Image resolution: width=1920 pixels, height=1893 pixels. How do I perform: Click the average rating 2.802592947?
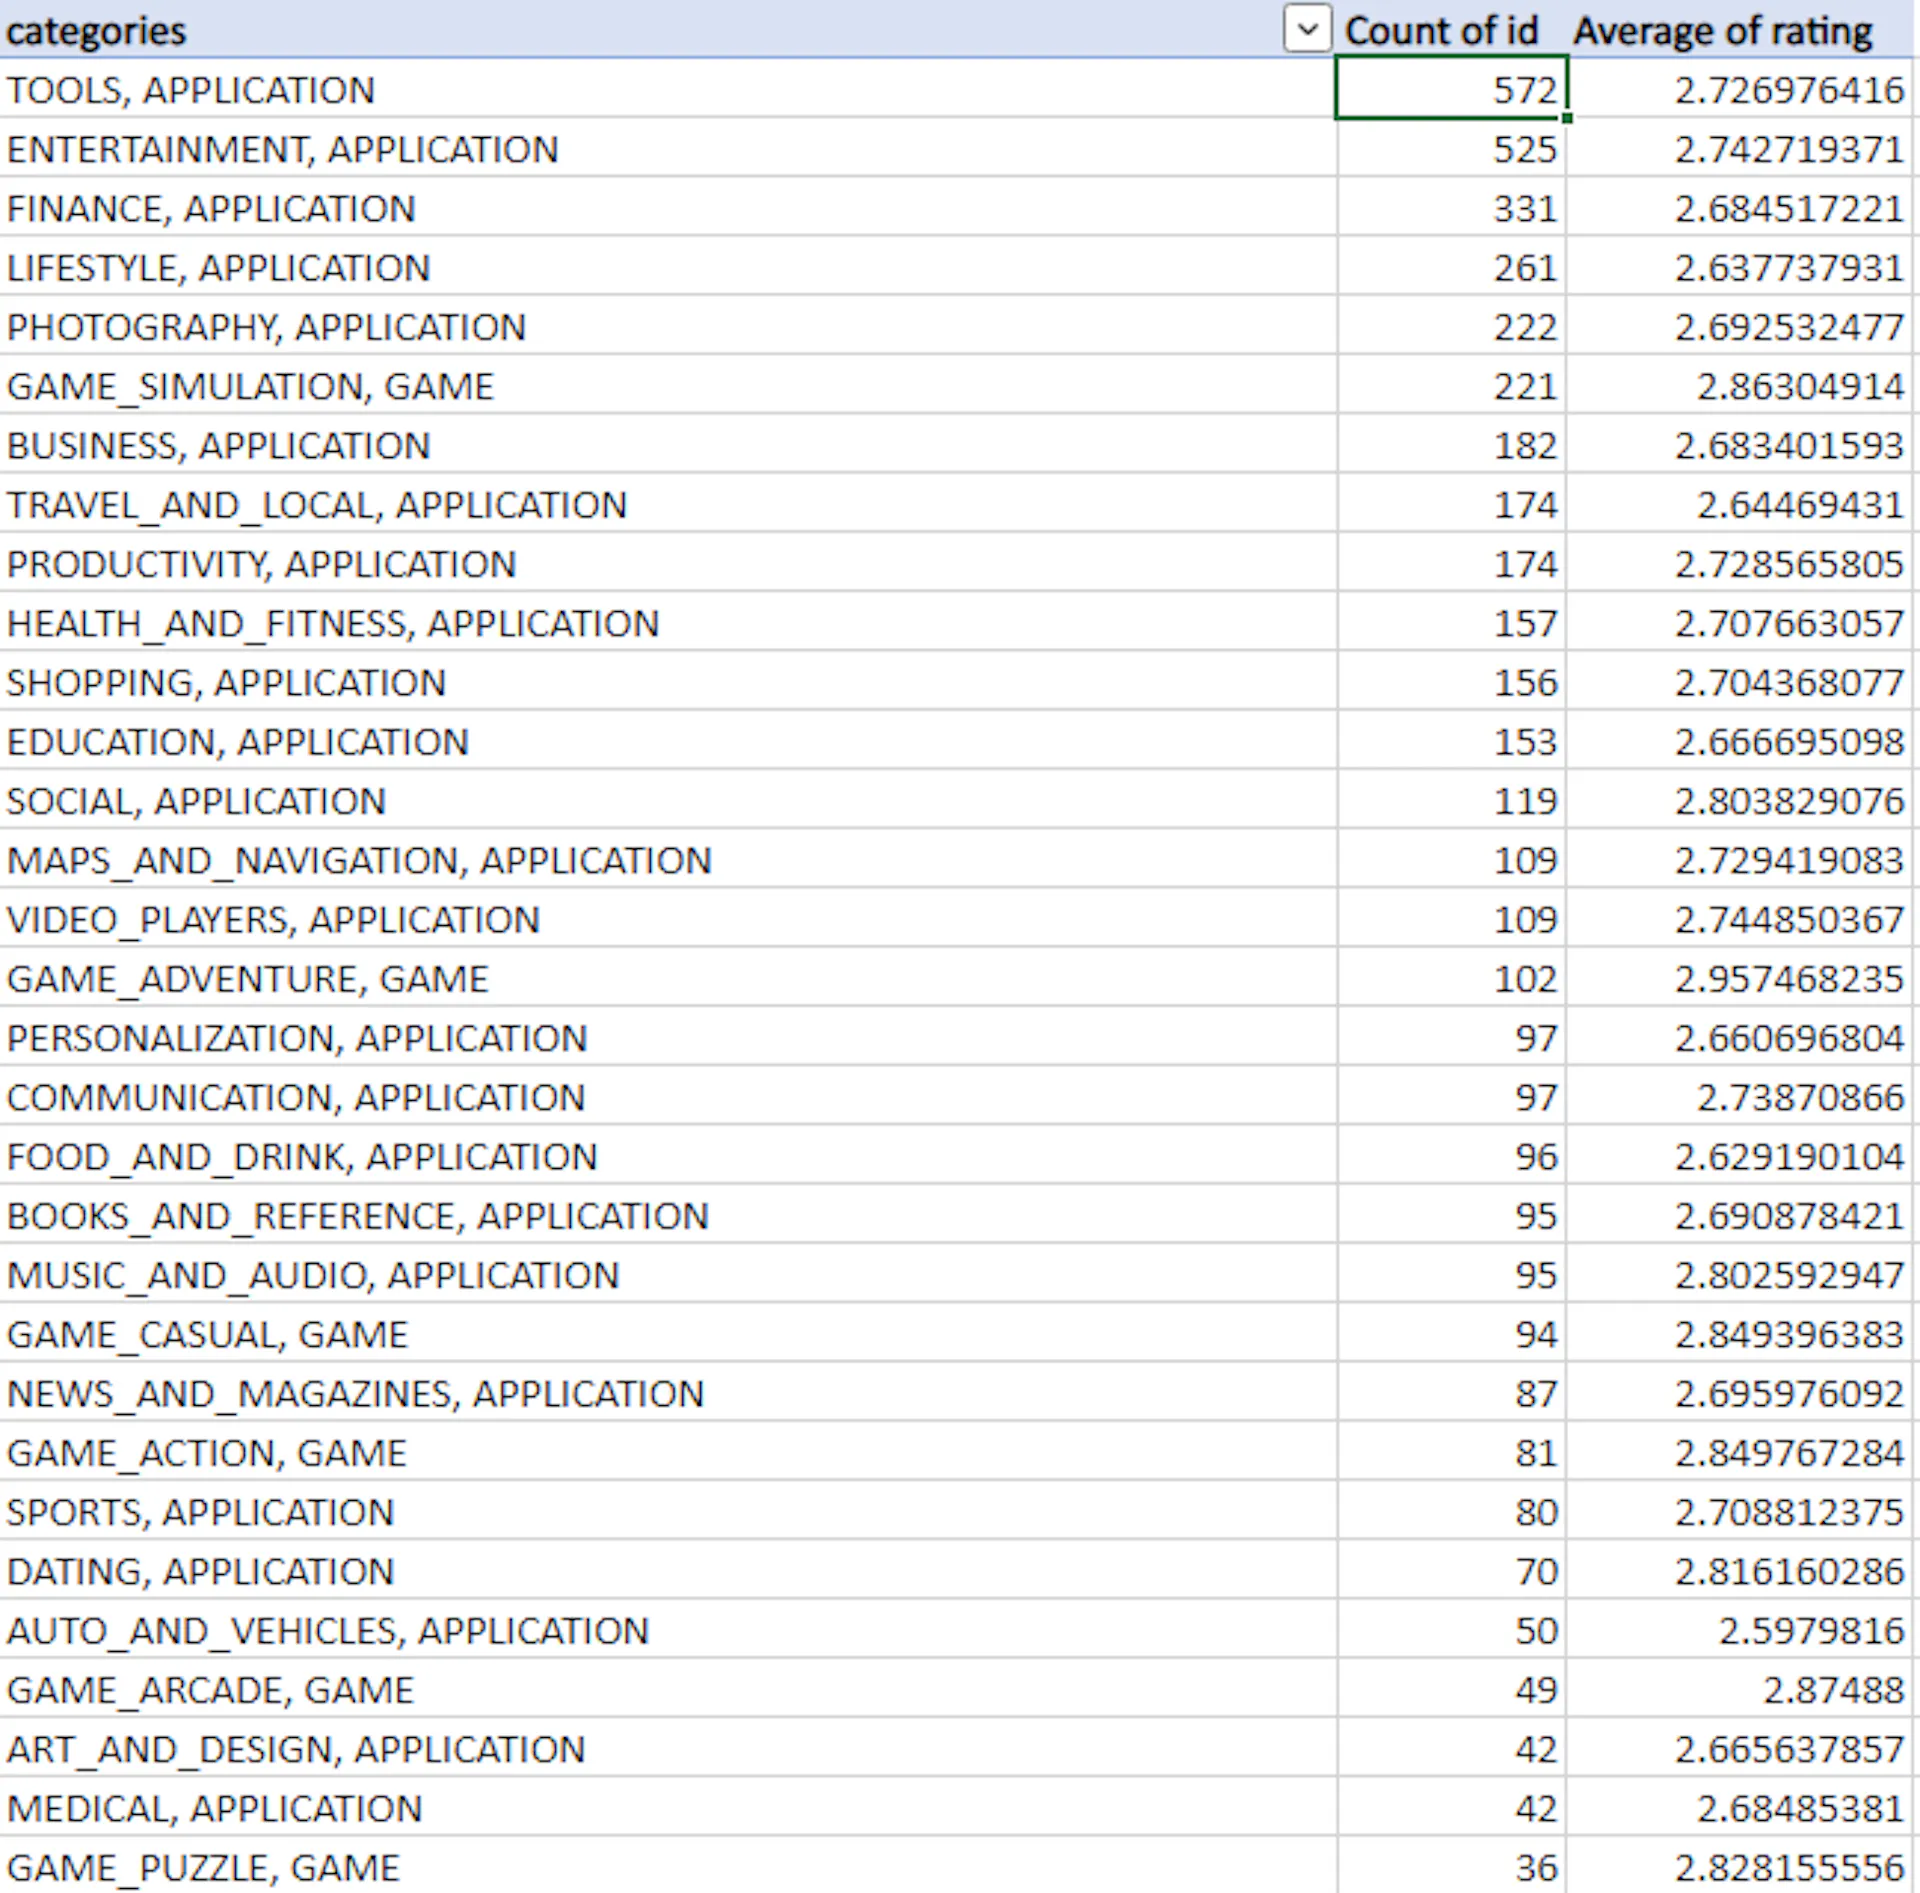click(x=1739, y=1275)
